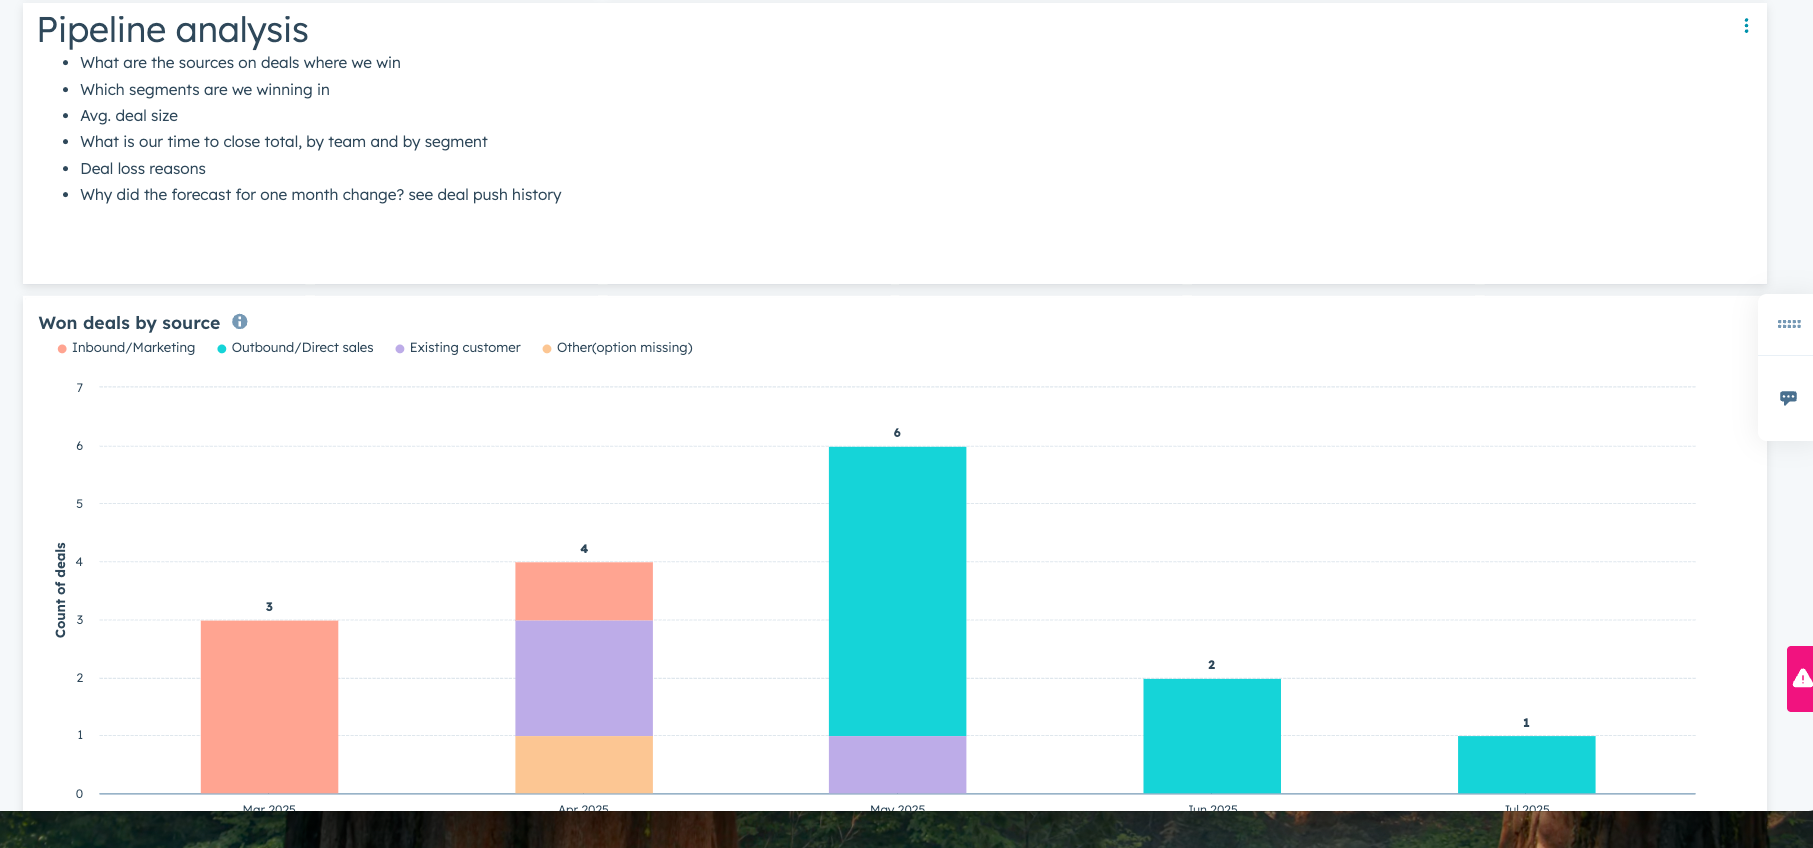
Task: Click the pink warning alert icon
Action: click(1801, 679)
